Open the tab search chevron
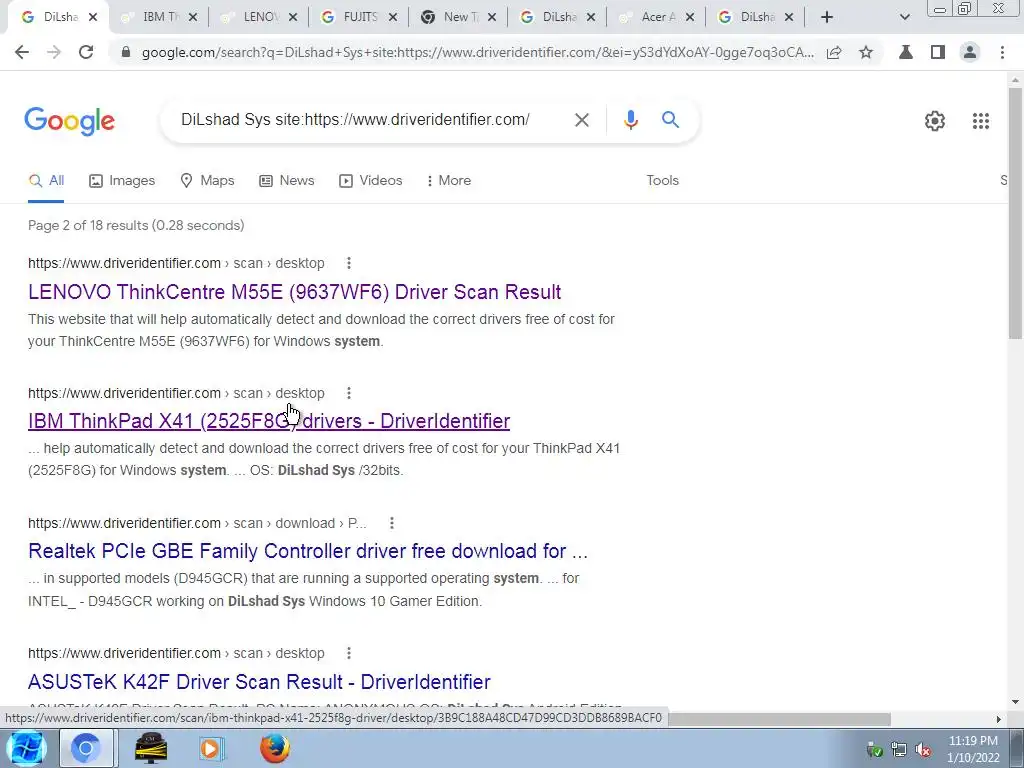1024x768 pixels. click(x=904, y=18)
